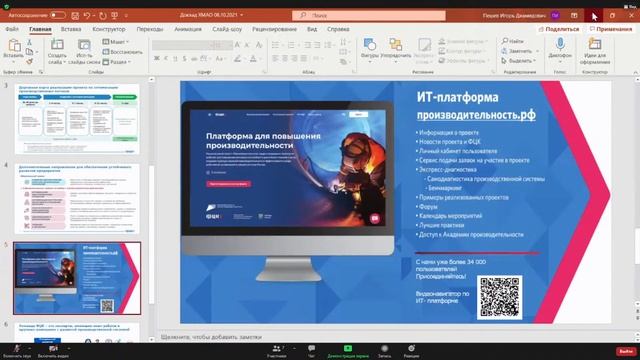640x360 pixels.
Task: Click Zoom Выйти (Leave) button
Action: coord(626,351)
